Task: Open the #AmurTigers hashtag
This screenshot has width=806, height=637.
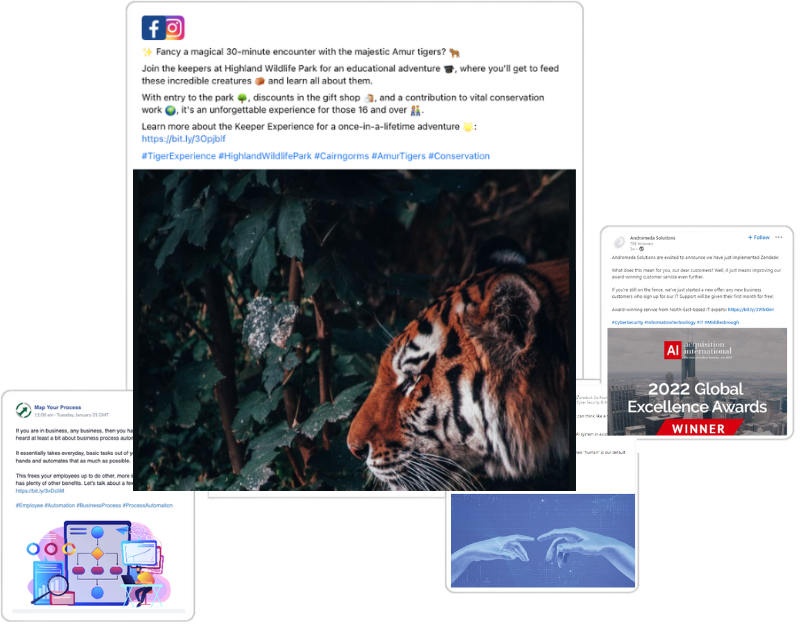Action: pos(398,156)
